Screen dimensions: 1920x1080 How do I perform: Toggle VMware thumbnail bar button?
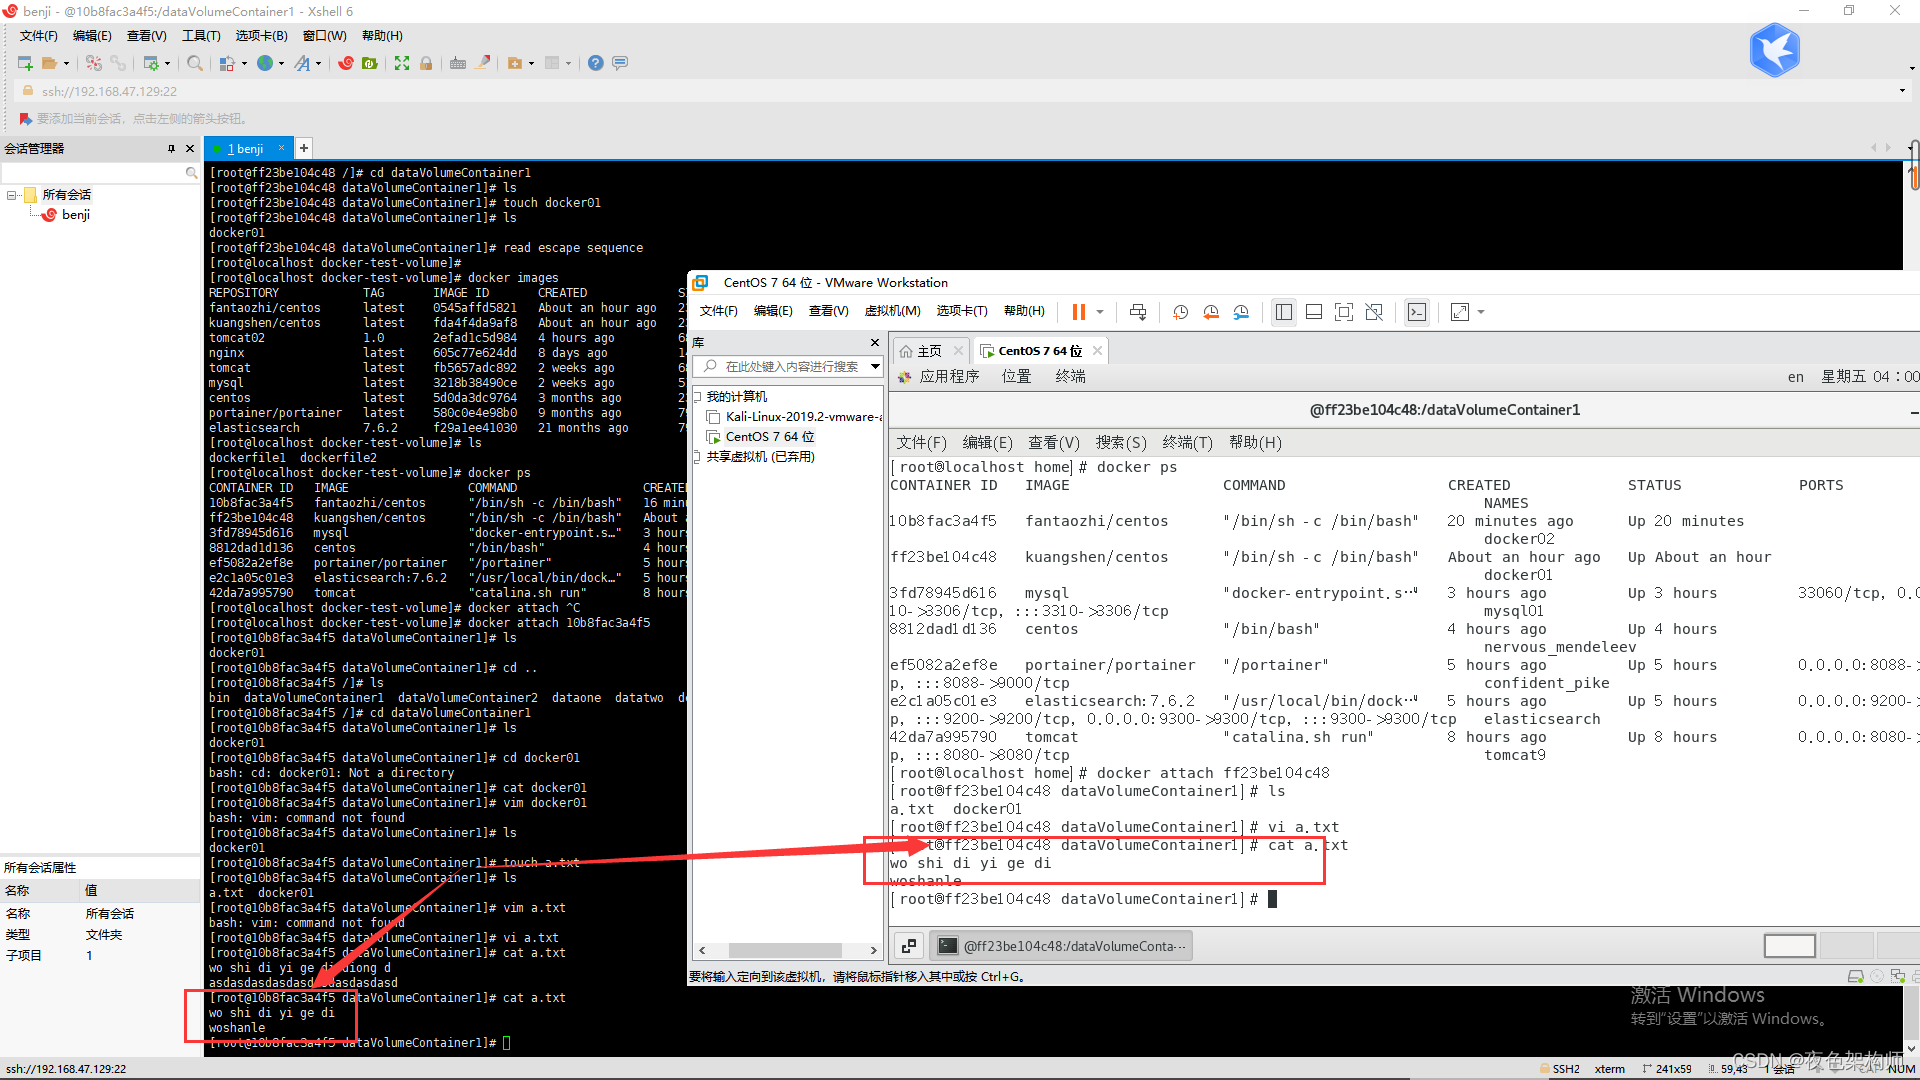tap(1314, 312)
